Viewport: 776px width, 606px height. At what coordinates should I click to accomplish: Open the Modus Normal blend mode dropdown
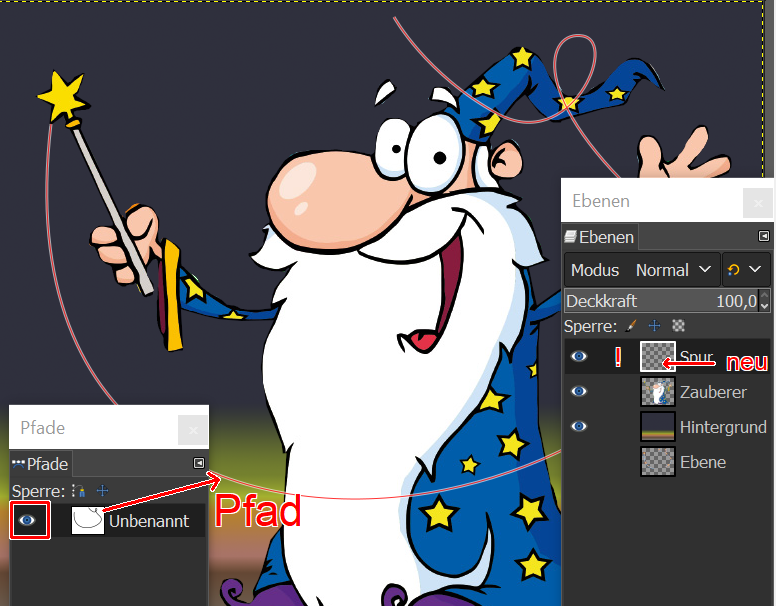(642, 270)
